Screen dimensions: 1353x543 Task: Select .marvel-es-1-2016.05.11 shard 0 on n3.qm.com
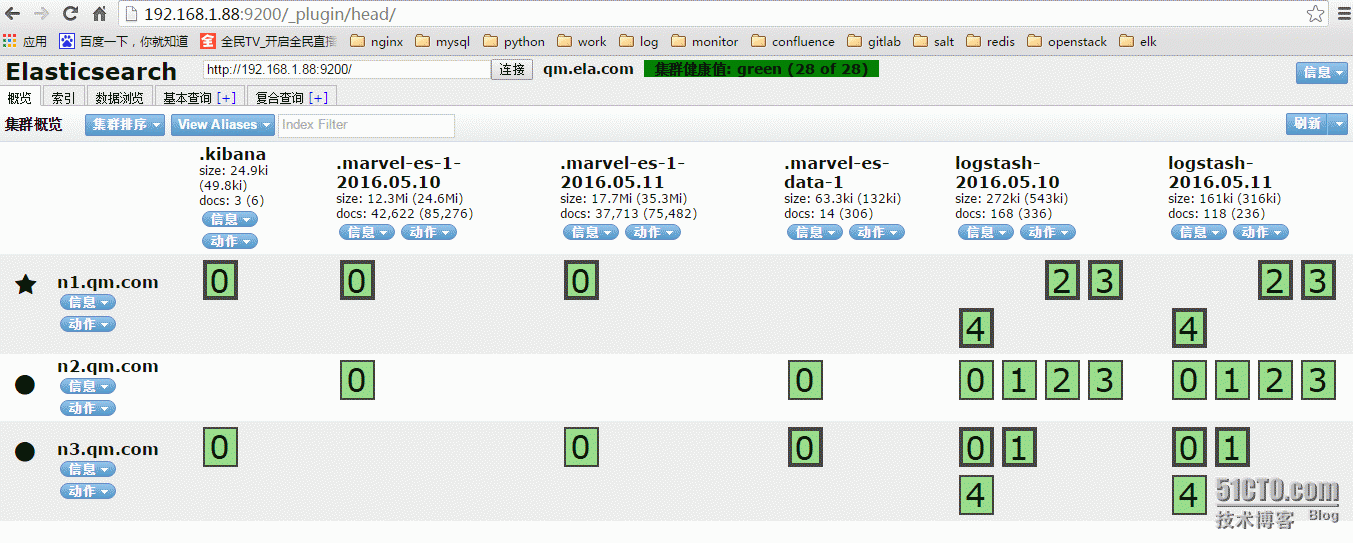tap(581, 447)
